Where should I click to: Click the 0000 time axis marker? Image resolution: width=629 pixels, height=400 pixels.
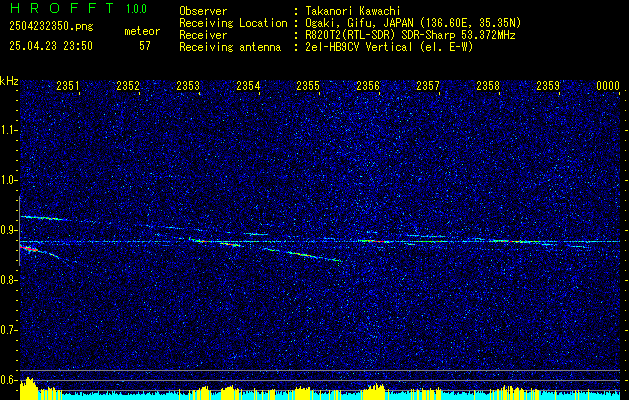[x=608, y=86]
